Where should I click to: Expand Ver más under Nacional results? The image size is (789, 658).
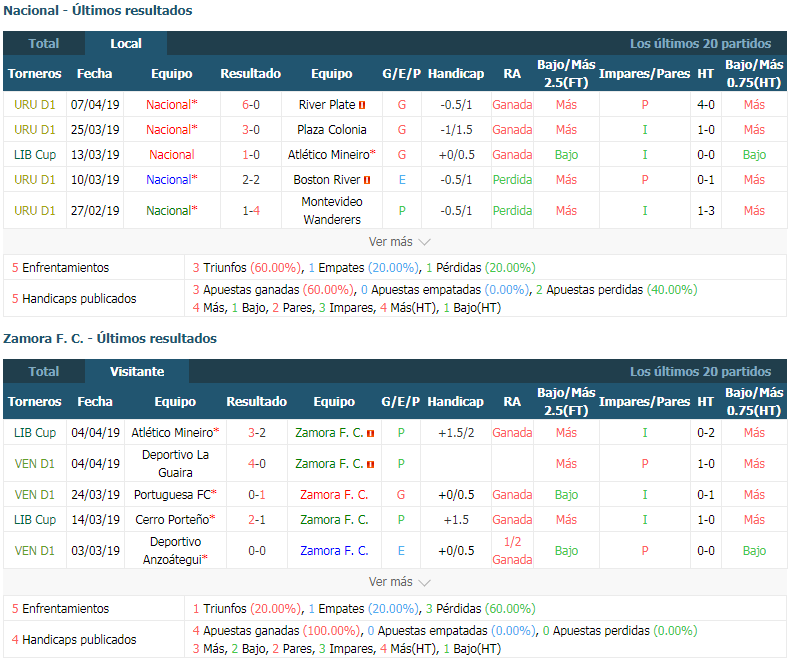(399, 242)
